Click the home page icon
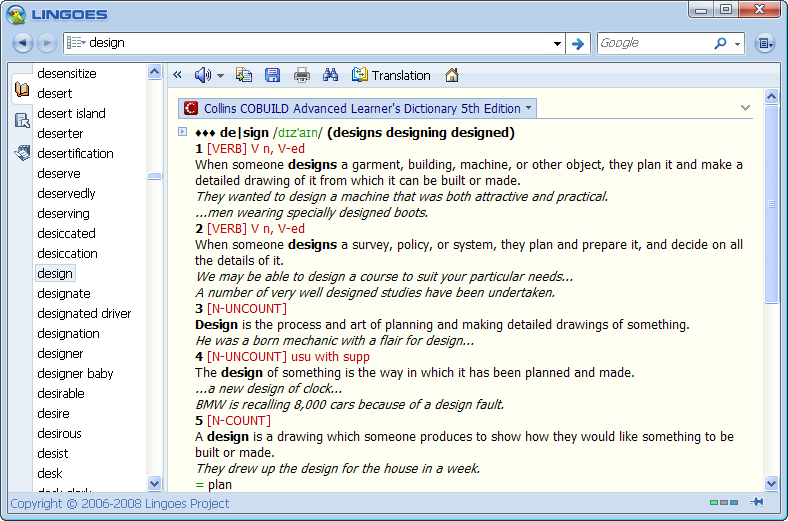Image resolution: width=788 pixels, height=521 pixels. [x=452, y=75]
